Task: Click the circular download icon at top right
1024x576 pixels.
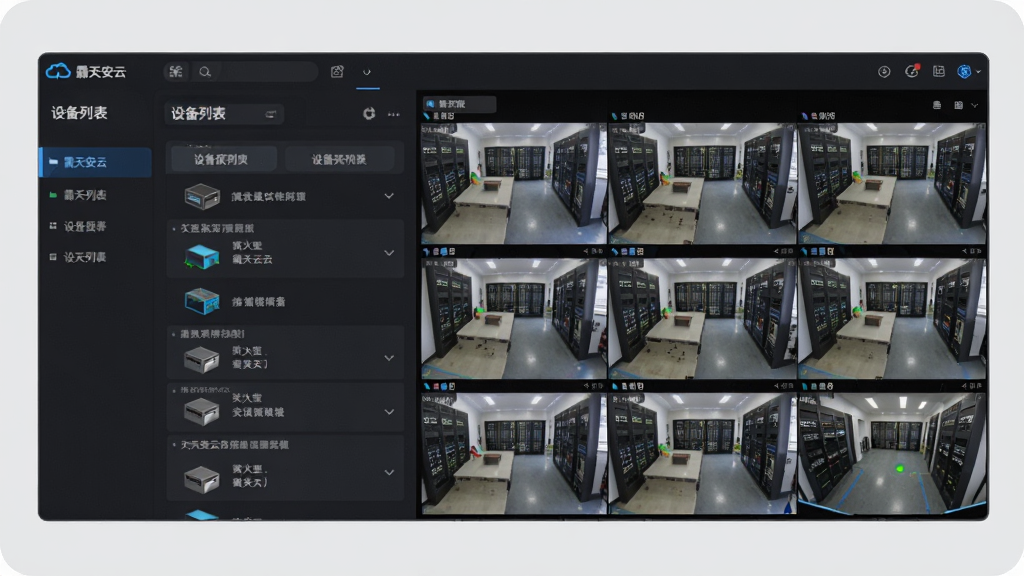Action: tap(884, 72)
